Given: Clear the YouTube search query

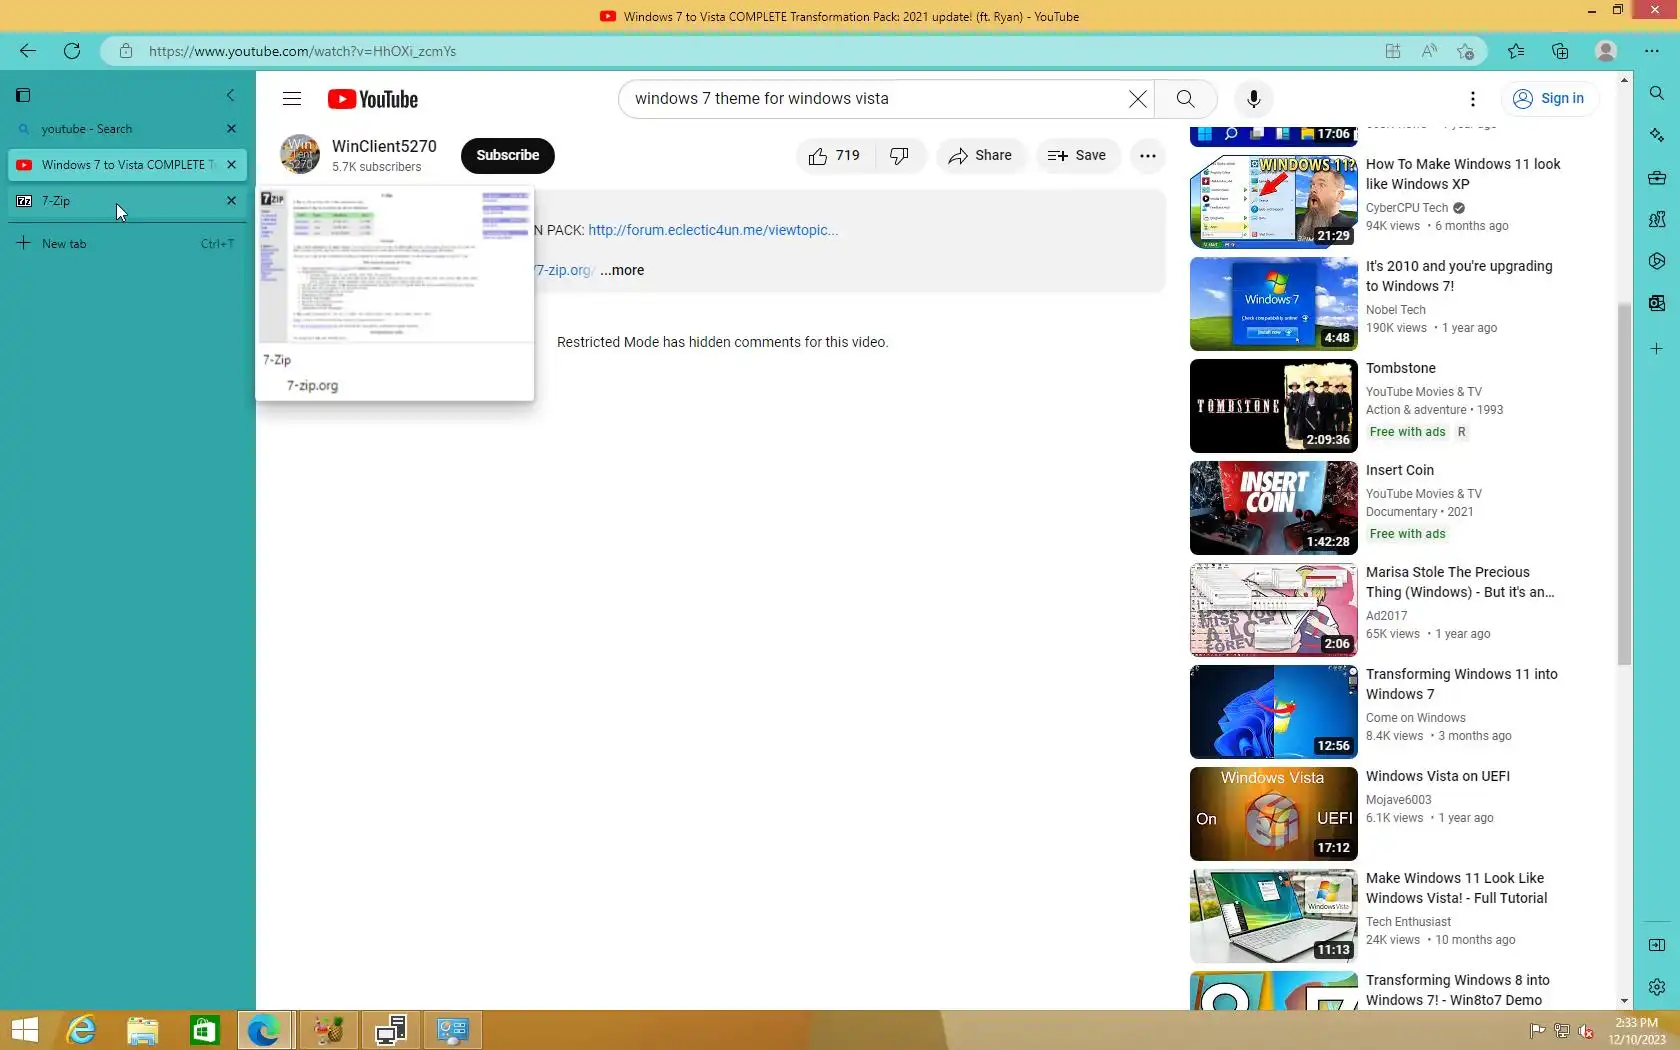Looking at the screenshot, I should (x=1138, y=99).
